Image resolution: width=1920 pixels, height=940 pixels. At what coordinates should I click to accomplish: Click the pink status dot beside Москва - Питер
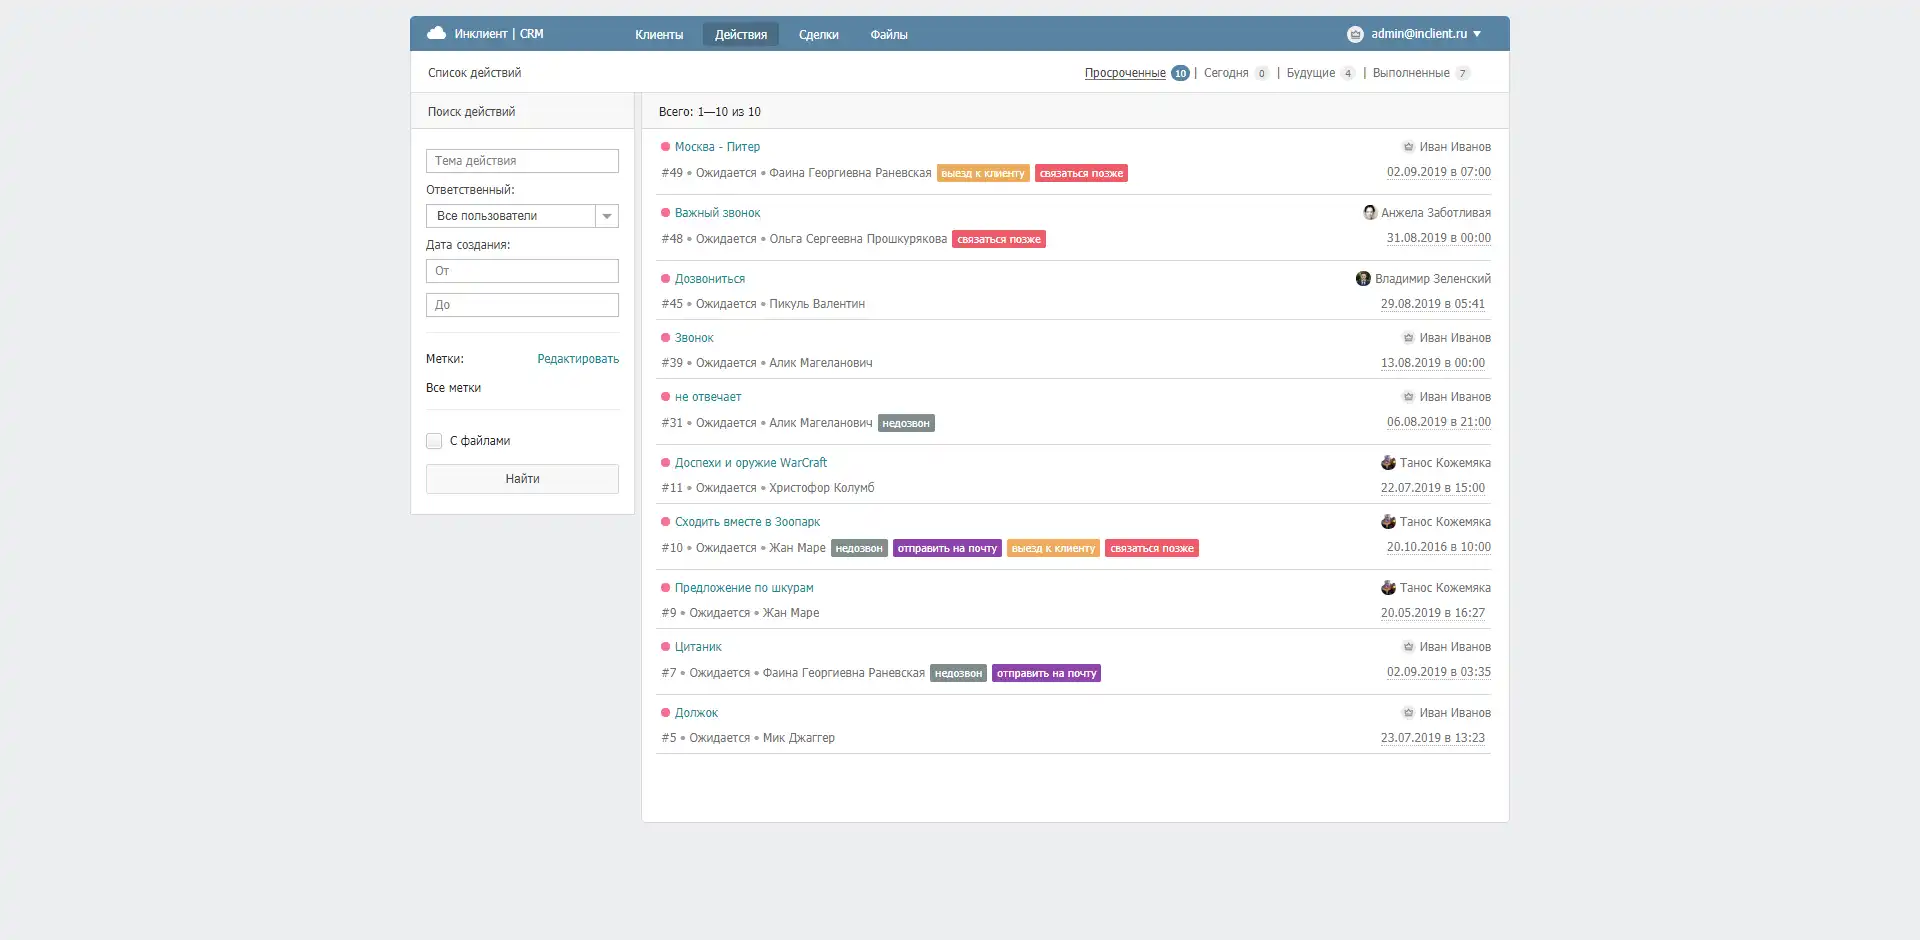665,147
